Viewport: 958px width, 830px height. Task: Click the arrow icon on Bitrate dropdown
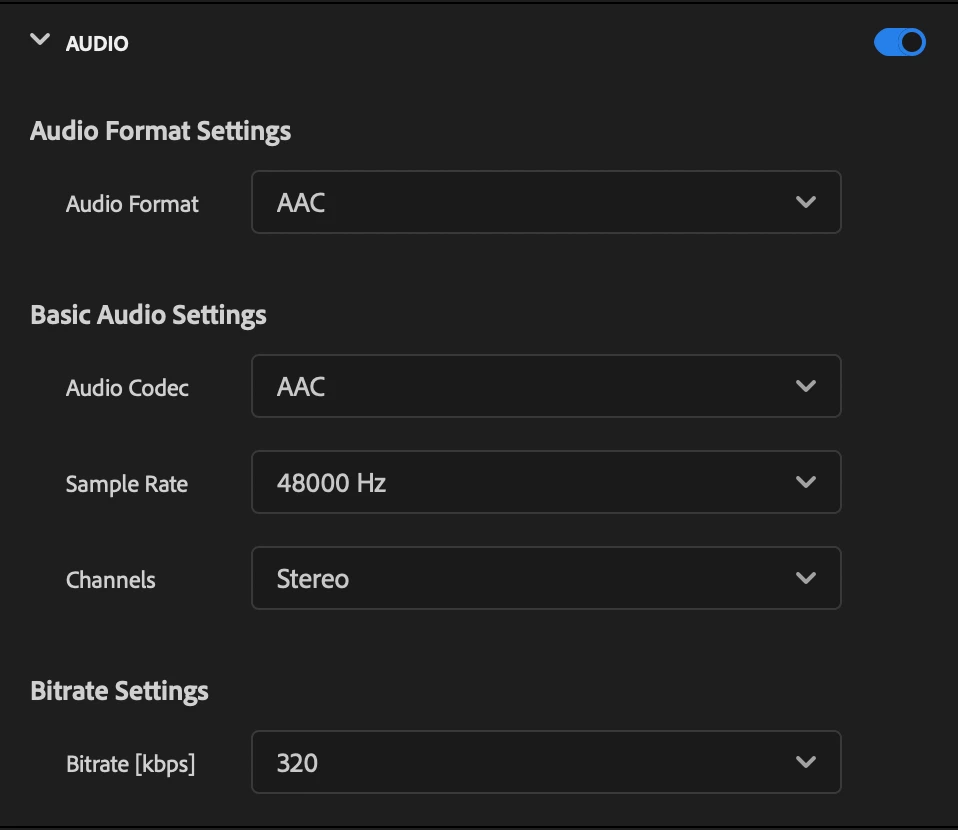pos(806,762)
